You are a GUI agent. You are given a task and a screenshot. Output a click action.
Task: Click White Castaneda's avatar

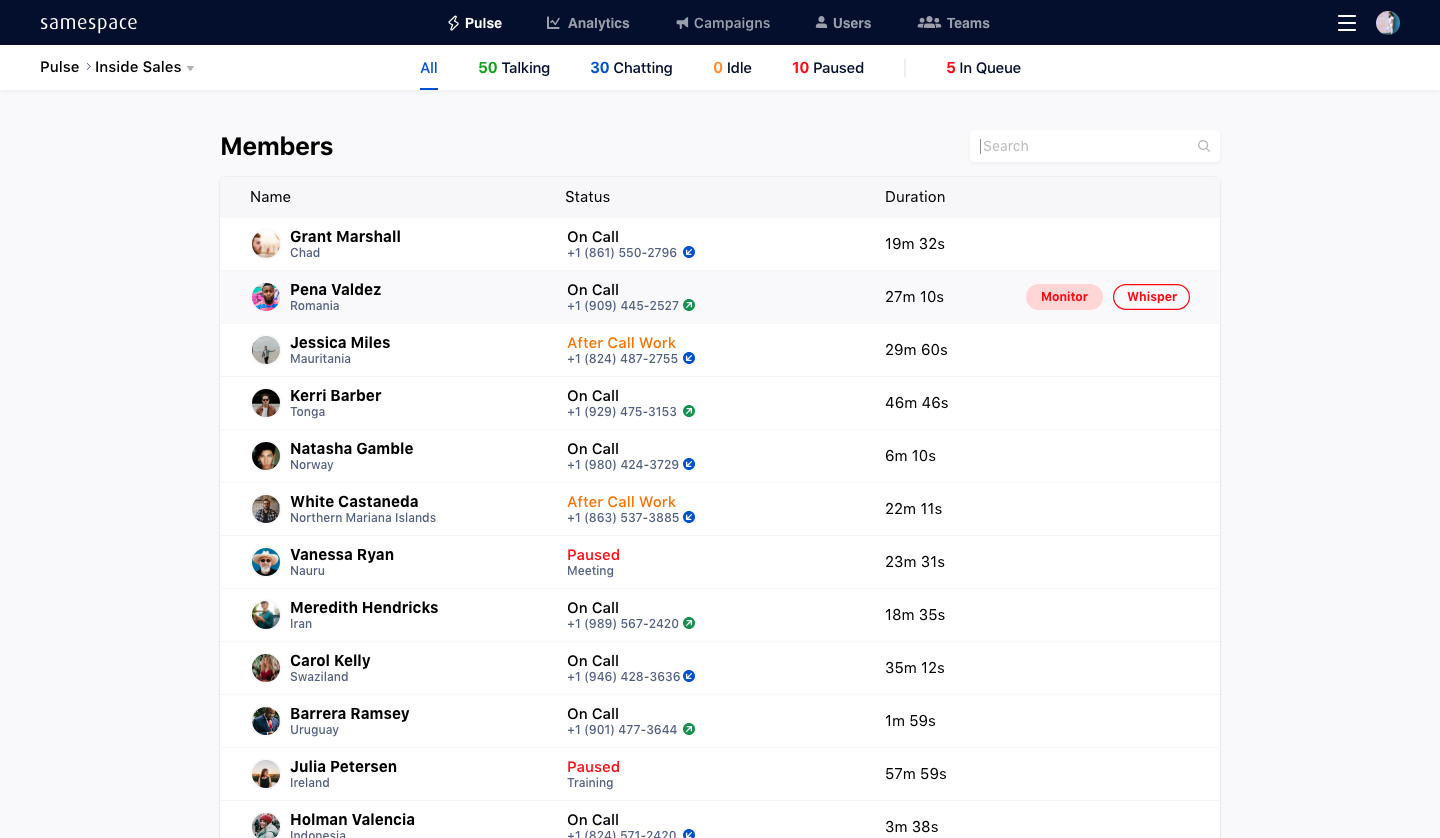[266, 509]
